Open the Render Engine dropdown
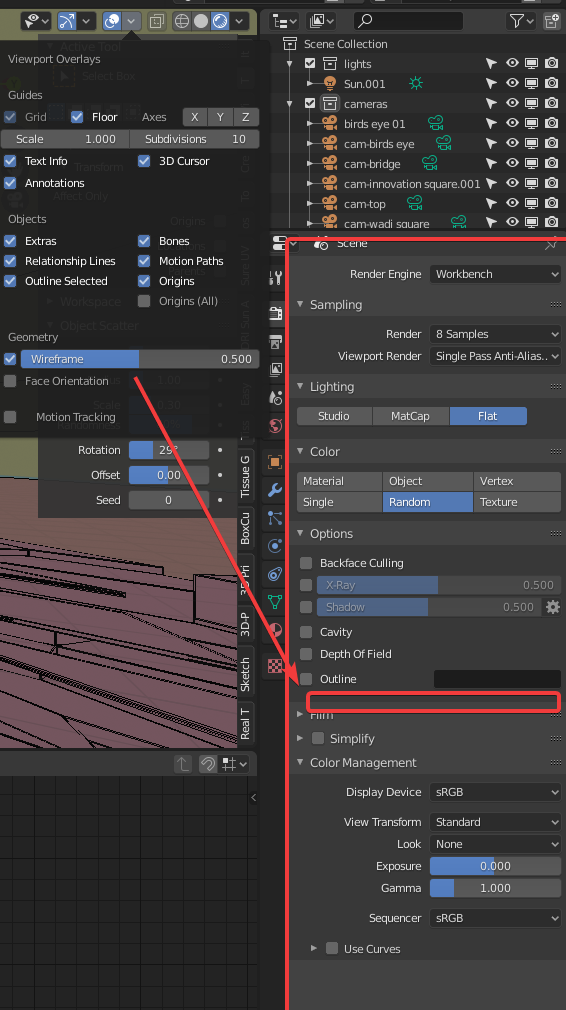The width and height of the screenshot is (566, 1010). point(495,274)
